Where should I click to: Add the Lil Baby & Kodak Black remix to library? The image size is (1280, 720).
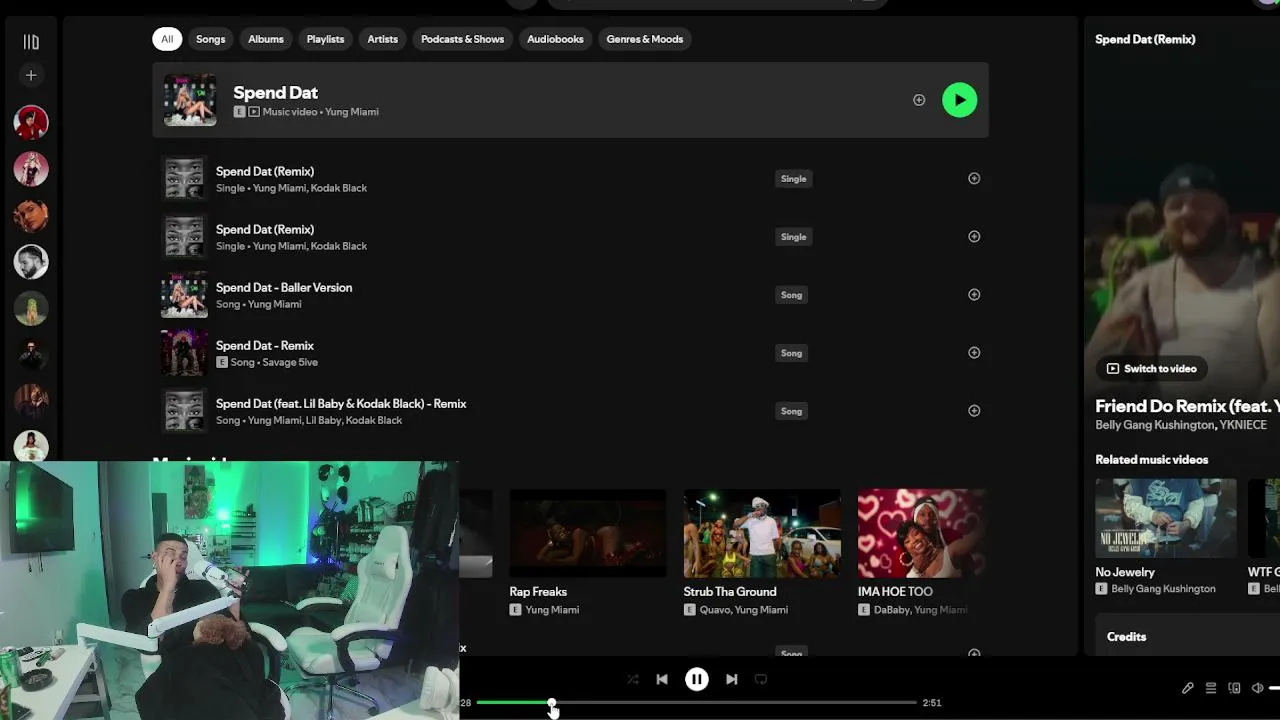pos(974,411)
